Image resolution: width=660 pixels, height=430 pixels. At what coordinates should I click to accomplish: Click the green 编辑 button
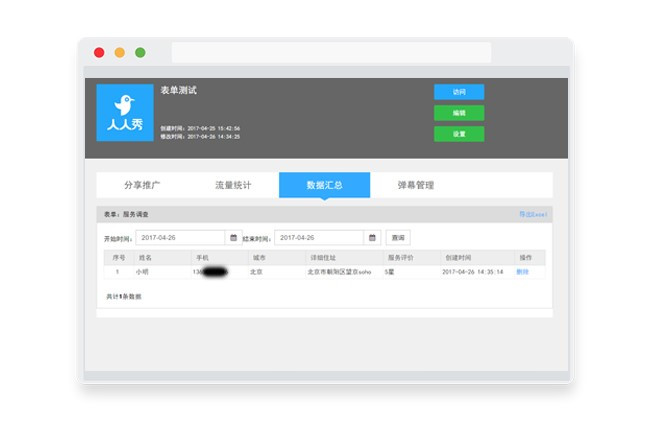coord(459,113)
